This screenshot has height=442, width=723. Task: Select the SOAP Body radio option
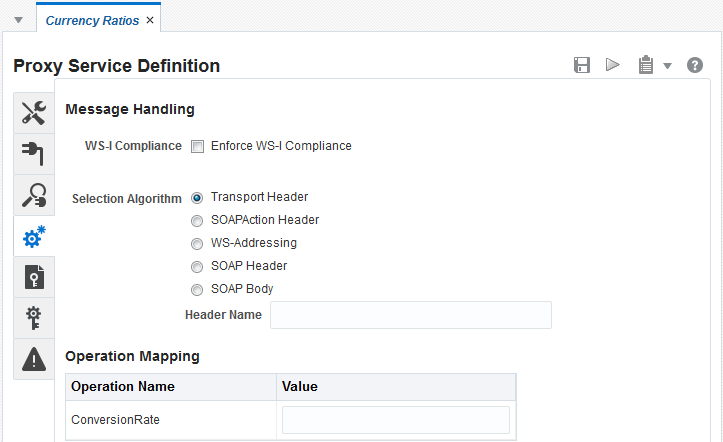pos(197,290)
